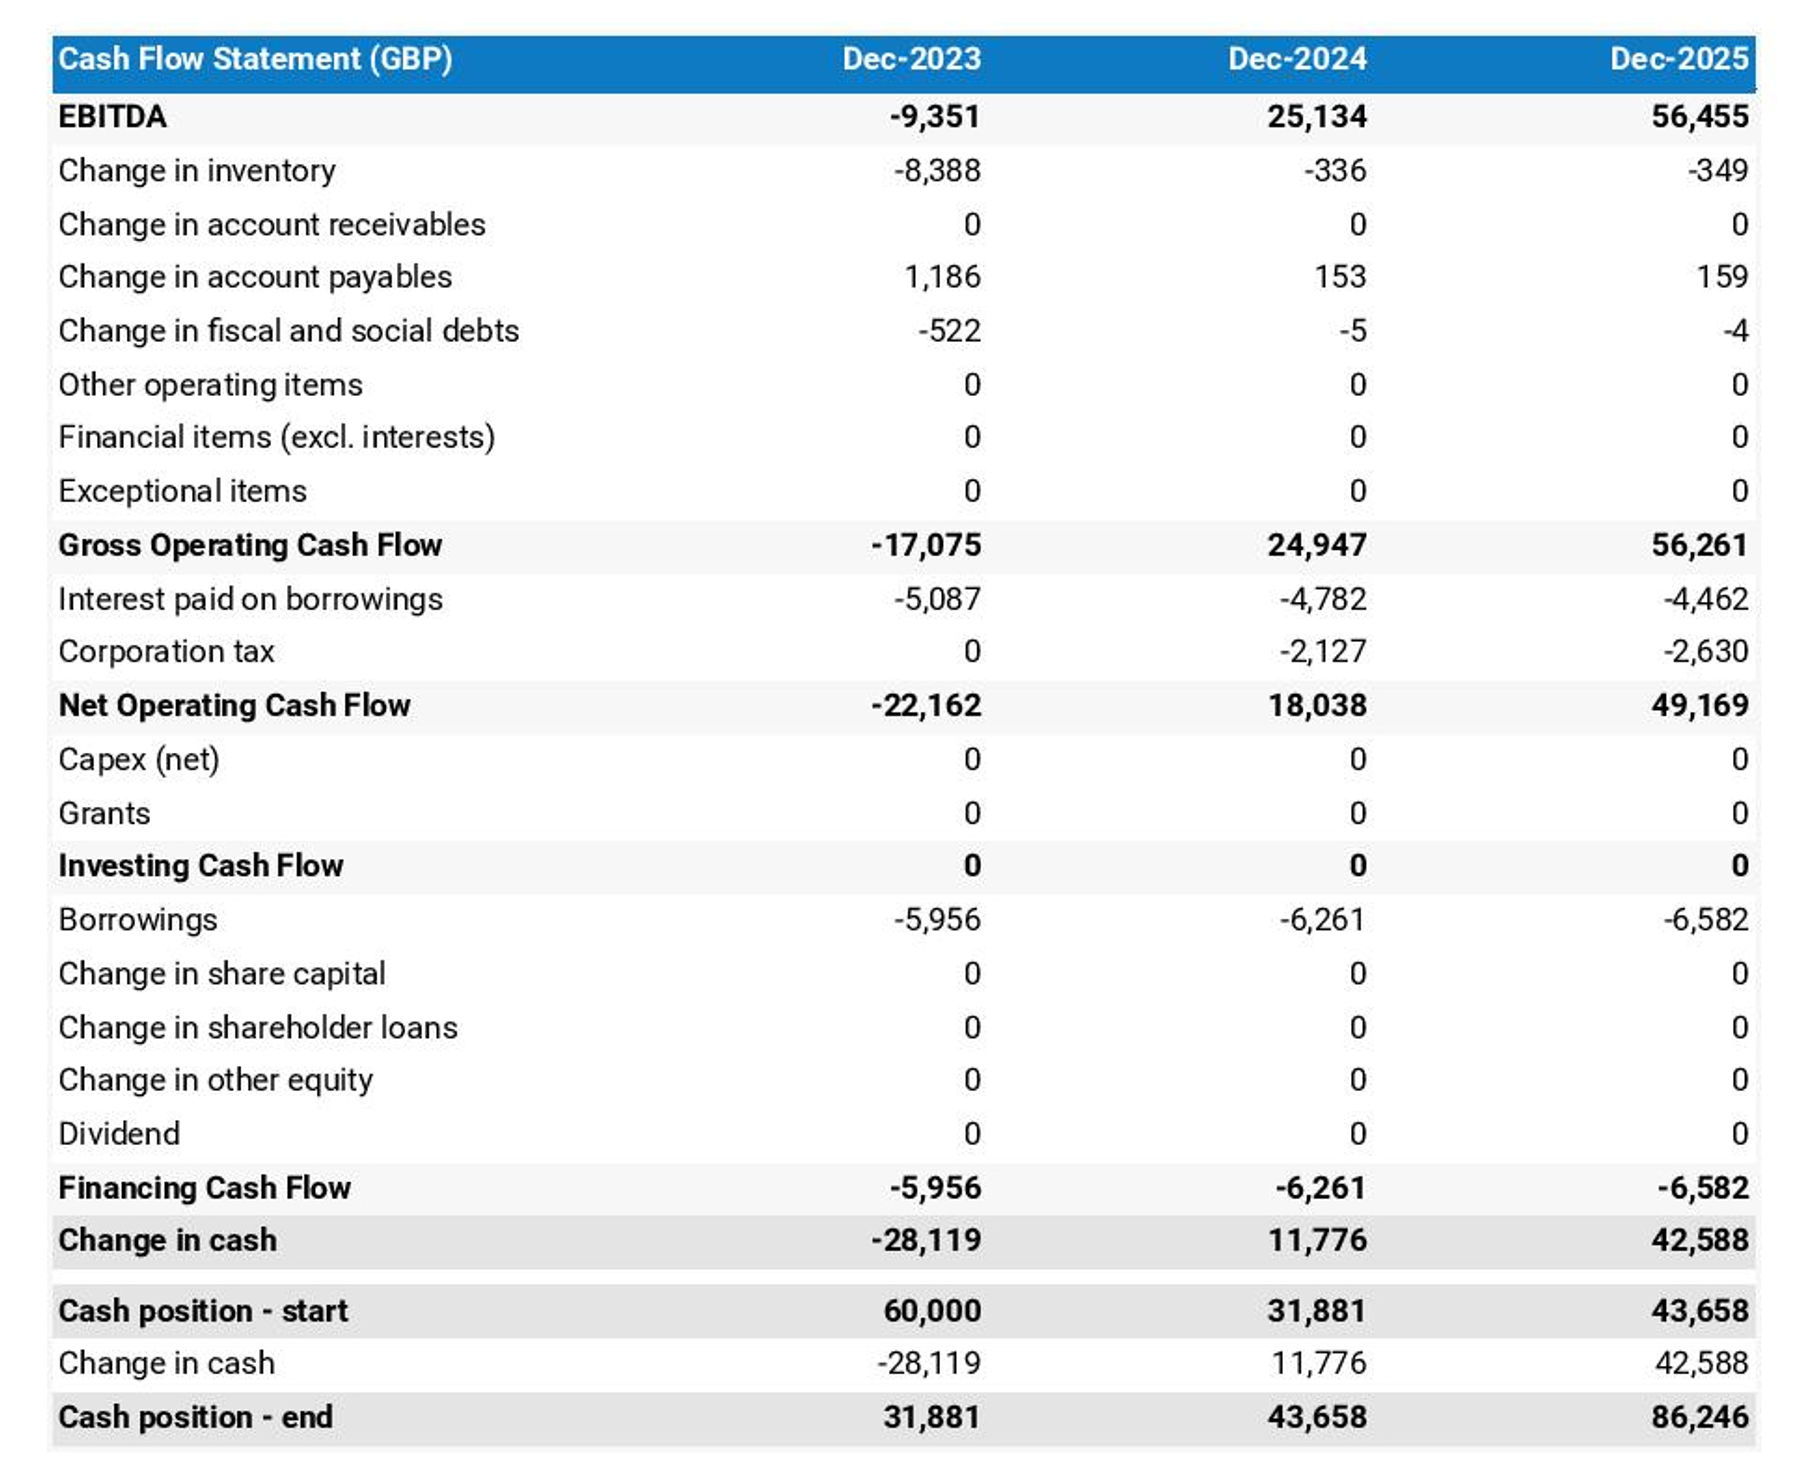Select the Change in inventory row label
Viewport: 1800px width, 1465px height.
[196, 171]
